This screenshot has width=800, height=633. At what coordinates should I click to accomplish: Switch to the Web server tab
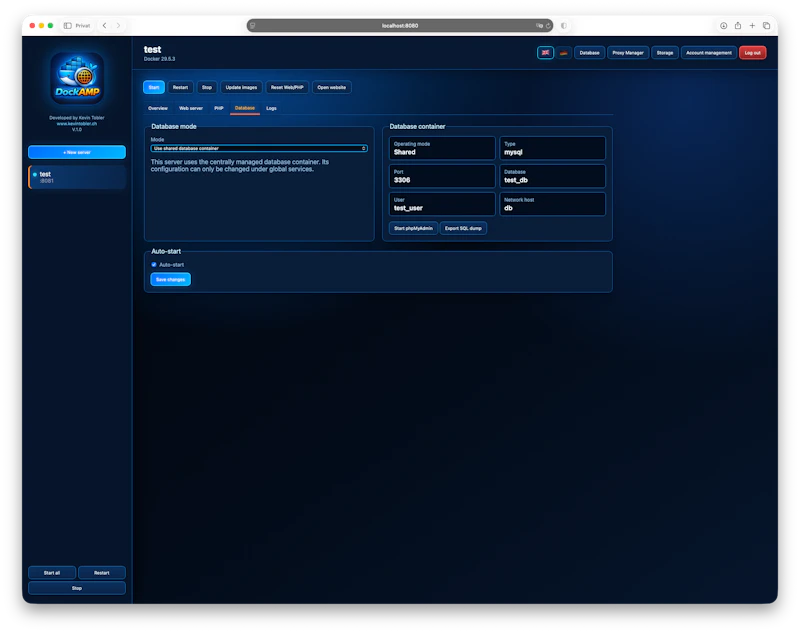pos(191,108)
